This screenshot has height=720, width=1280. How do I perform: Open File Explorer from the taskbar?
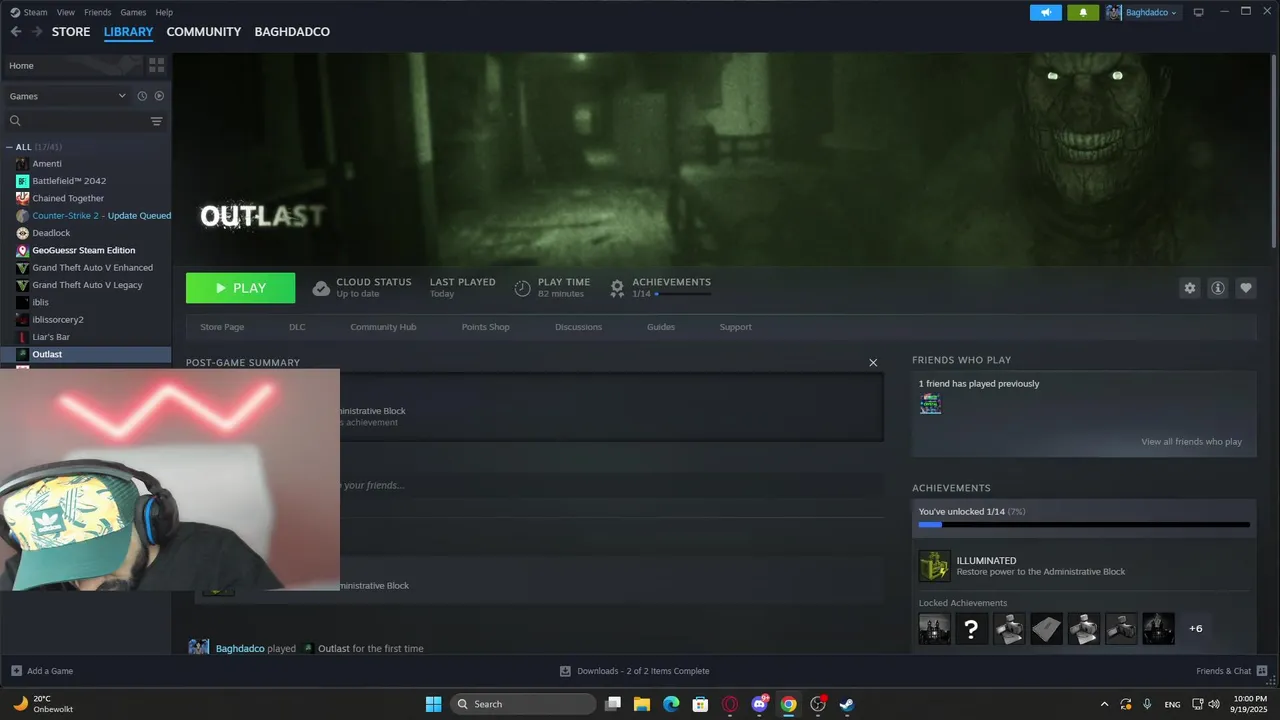(x=642, y=704)
